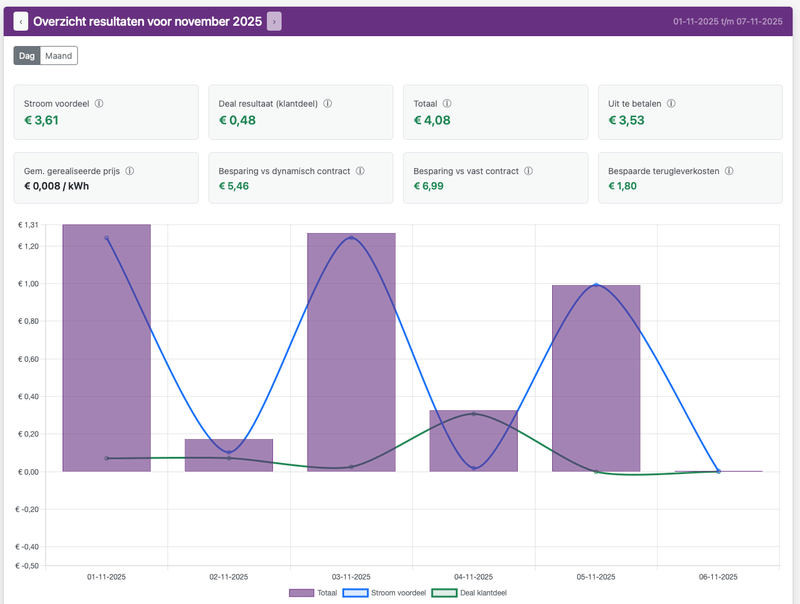The width and height of the screenshot is (800, 604).
Task: Click the Uit te betalen amount € 3,53
Action: point(627,121)
